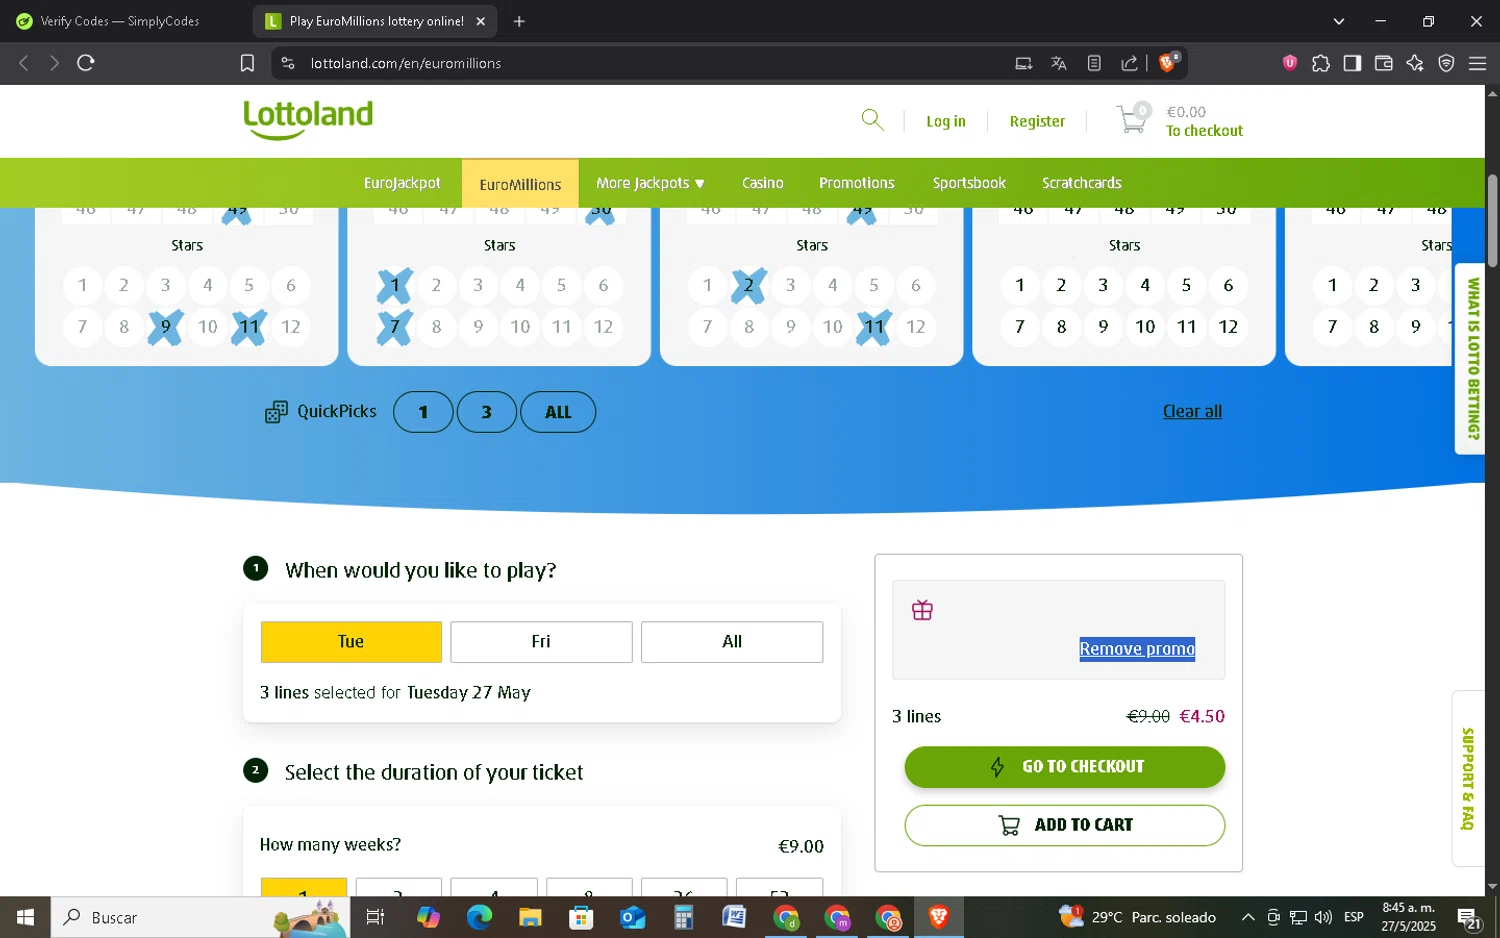Go to Sportsbook section
Viewport: 1500px width, 938px height.
click(969, 183)
